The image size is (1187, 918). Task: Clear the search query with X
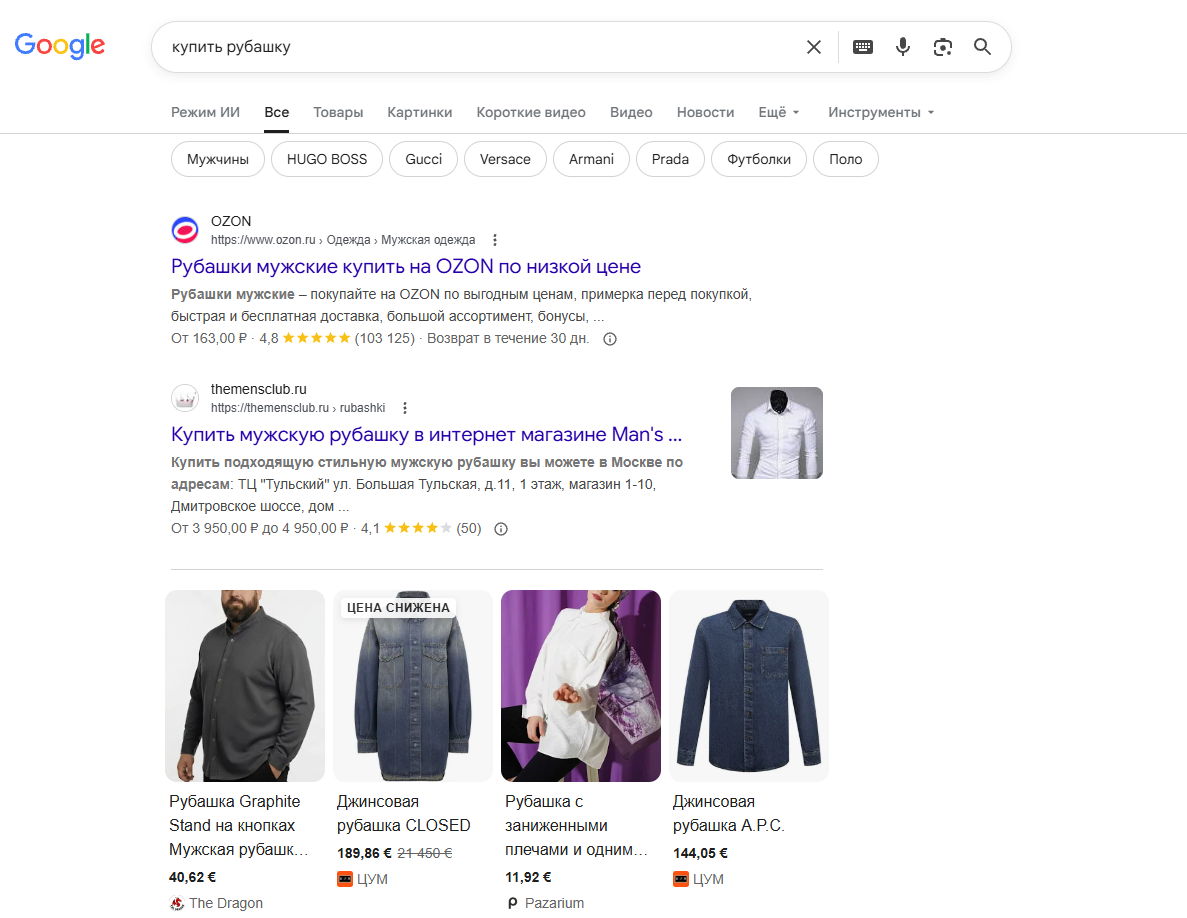point(814,47)
